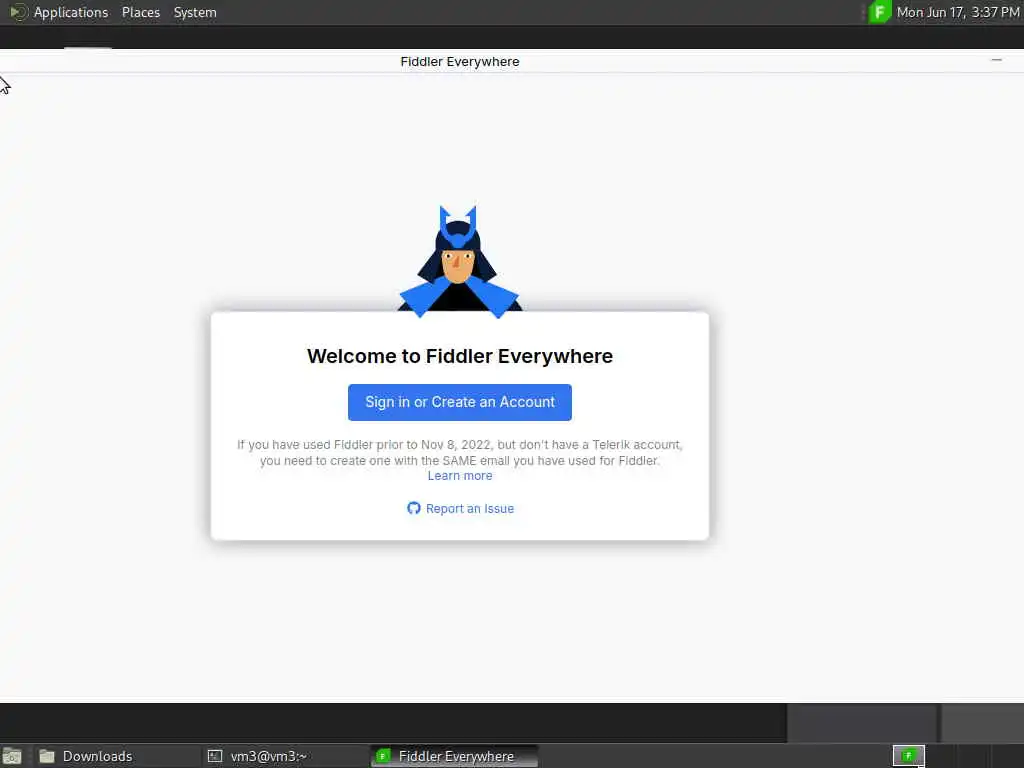Viewport: 1024px width, 768px height.
Task: Click the GitHub icon beside Report an Issue
Action: click(414, 508)
